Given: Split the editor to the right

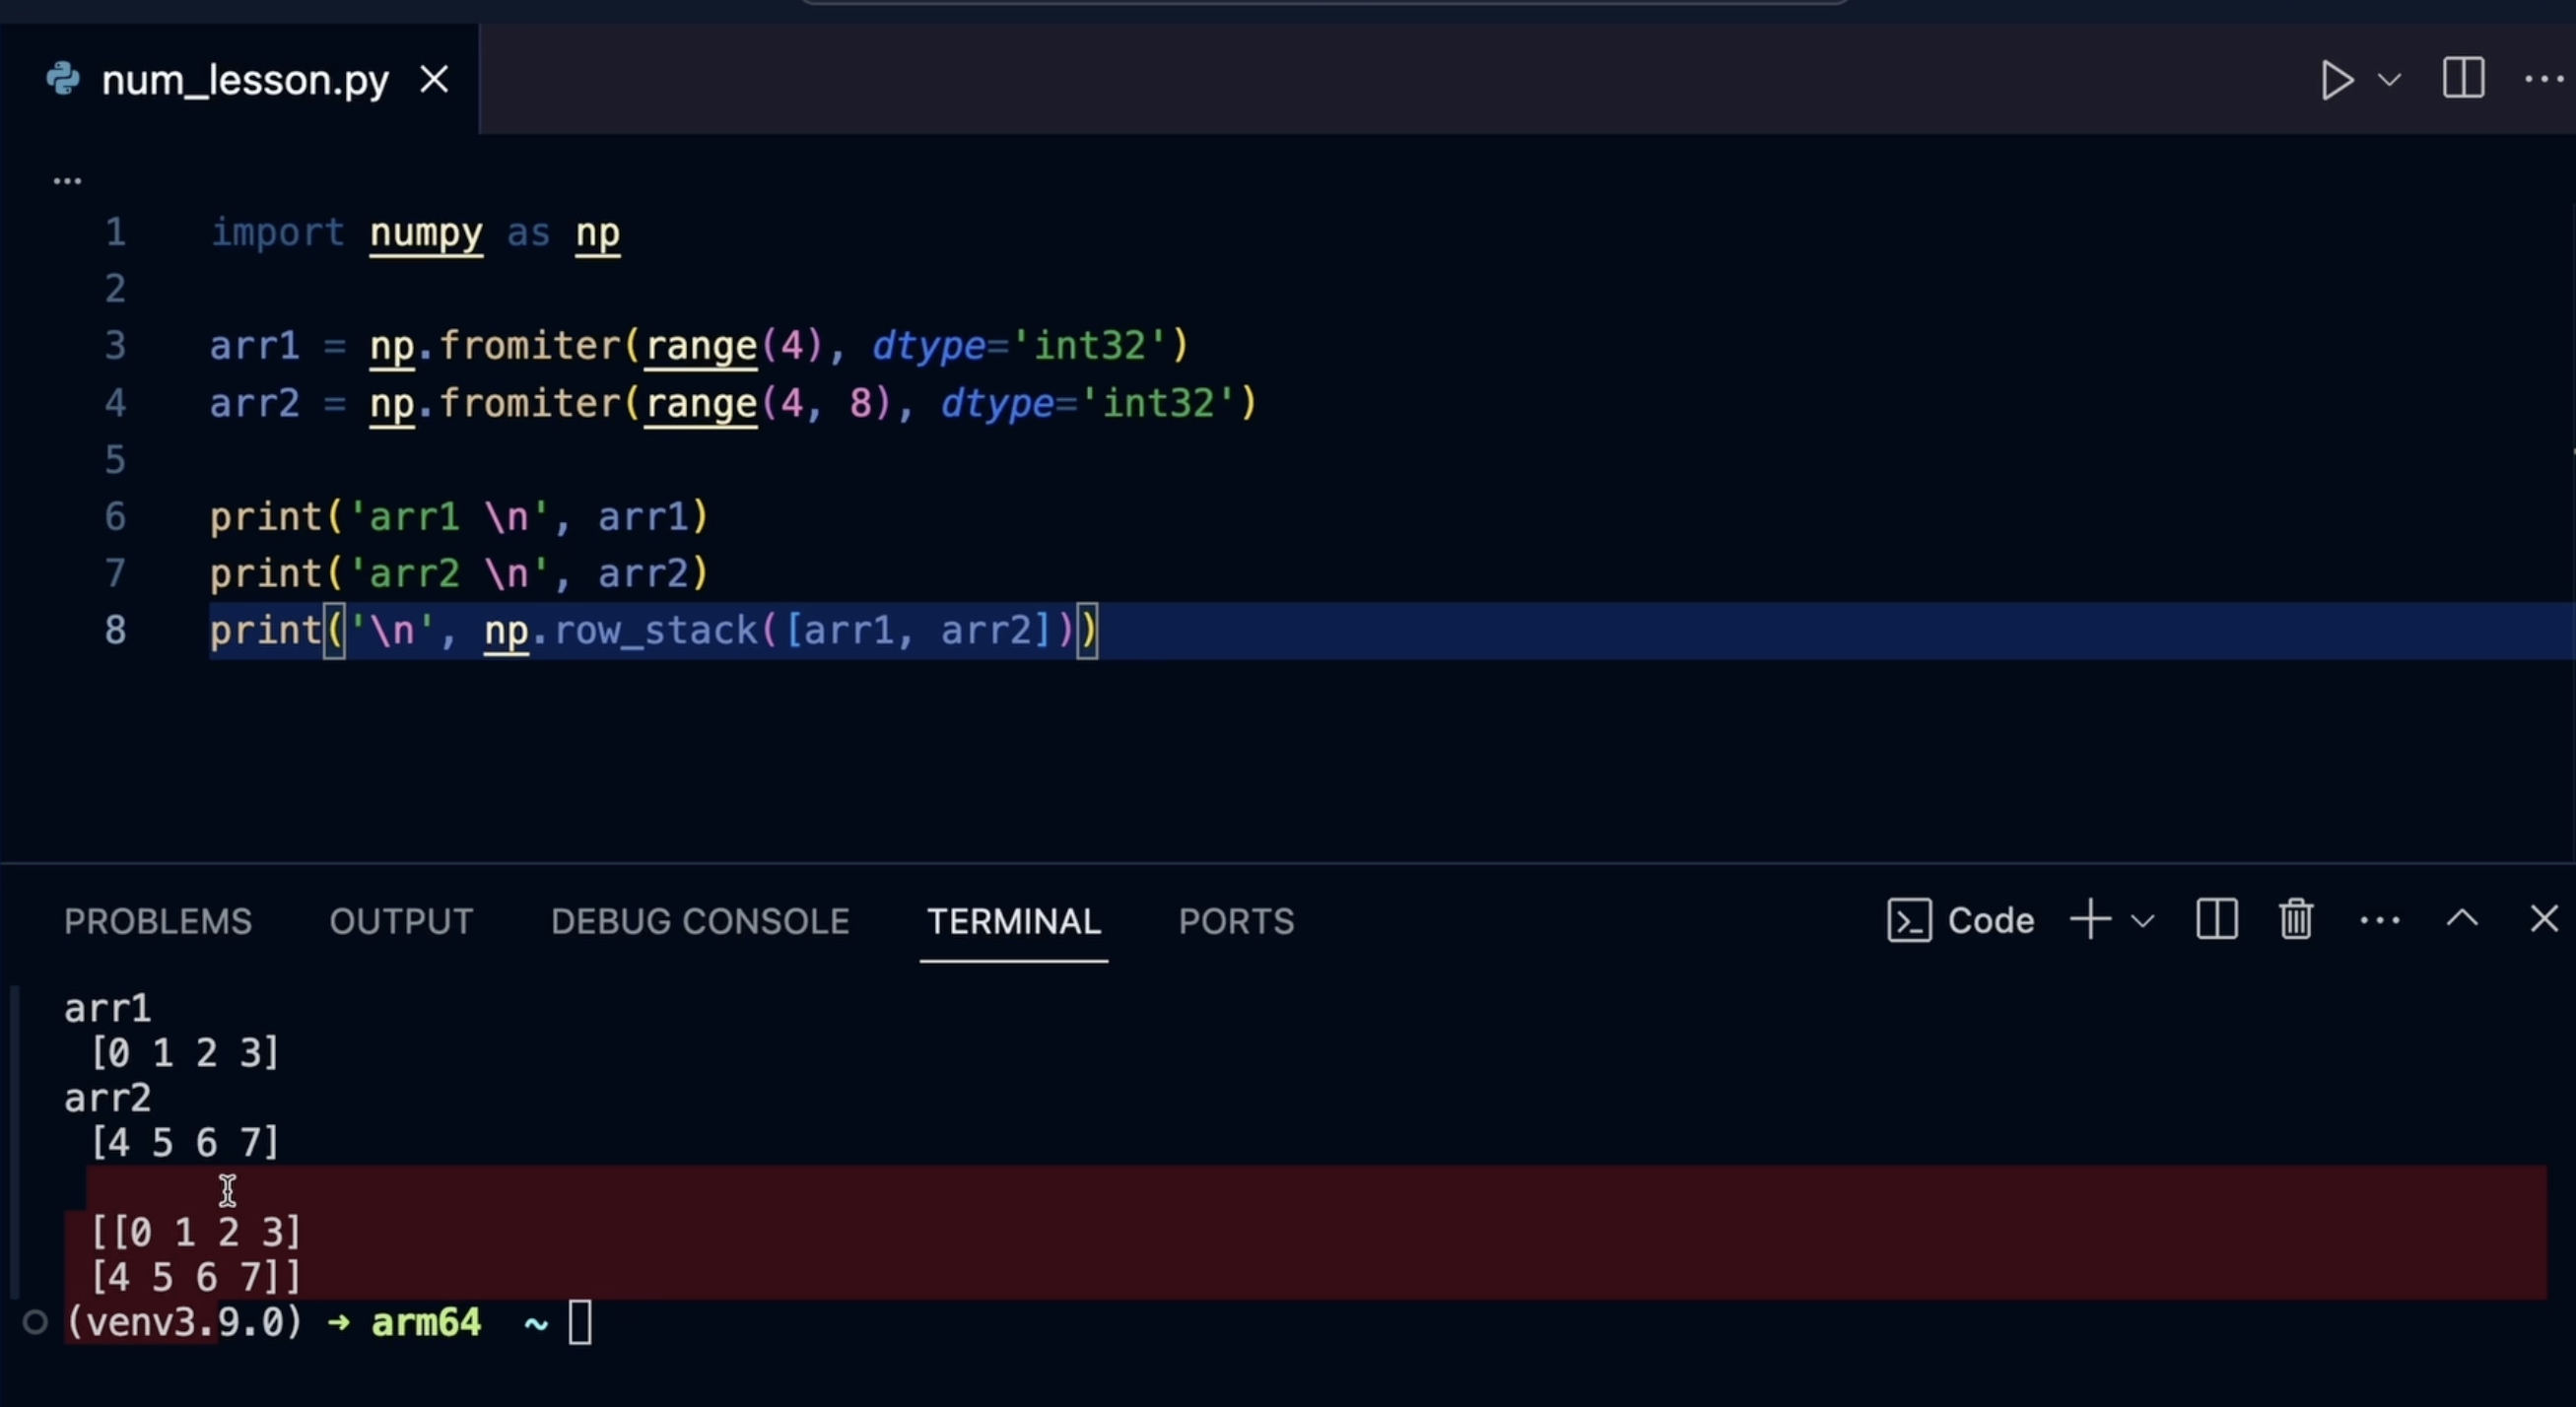Looking at the screenshot, I should pyautogui.click(x=2463, y=78).
